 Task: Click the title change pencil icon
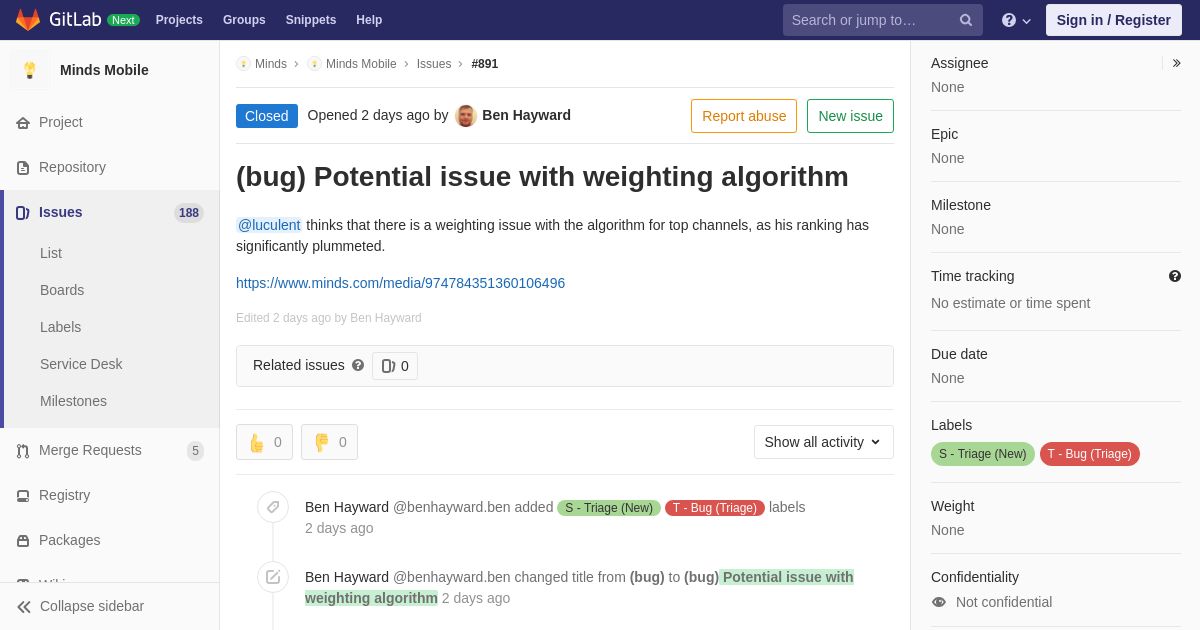(273, 577)
